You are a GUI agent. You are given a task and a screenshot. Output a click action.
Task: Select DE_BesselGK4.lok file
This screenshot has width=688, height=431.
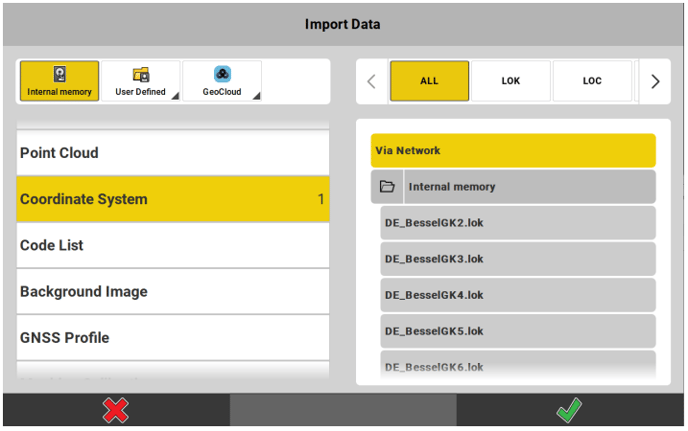[518, 295]
